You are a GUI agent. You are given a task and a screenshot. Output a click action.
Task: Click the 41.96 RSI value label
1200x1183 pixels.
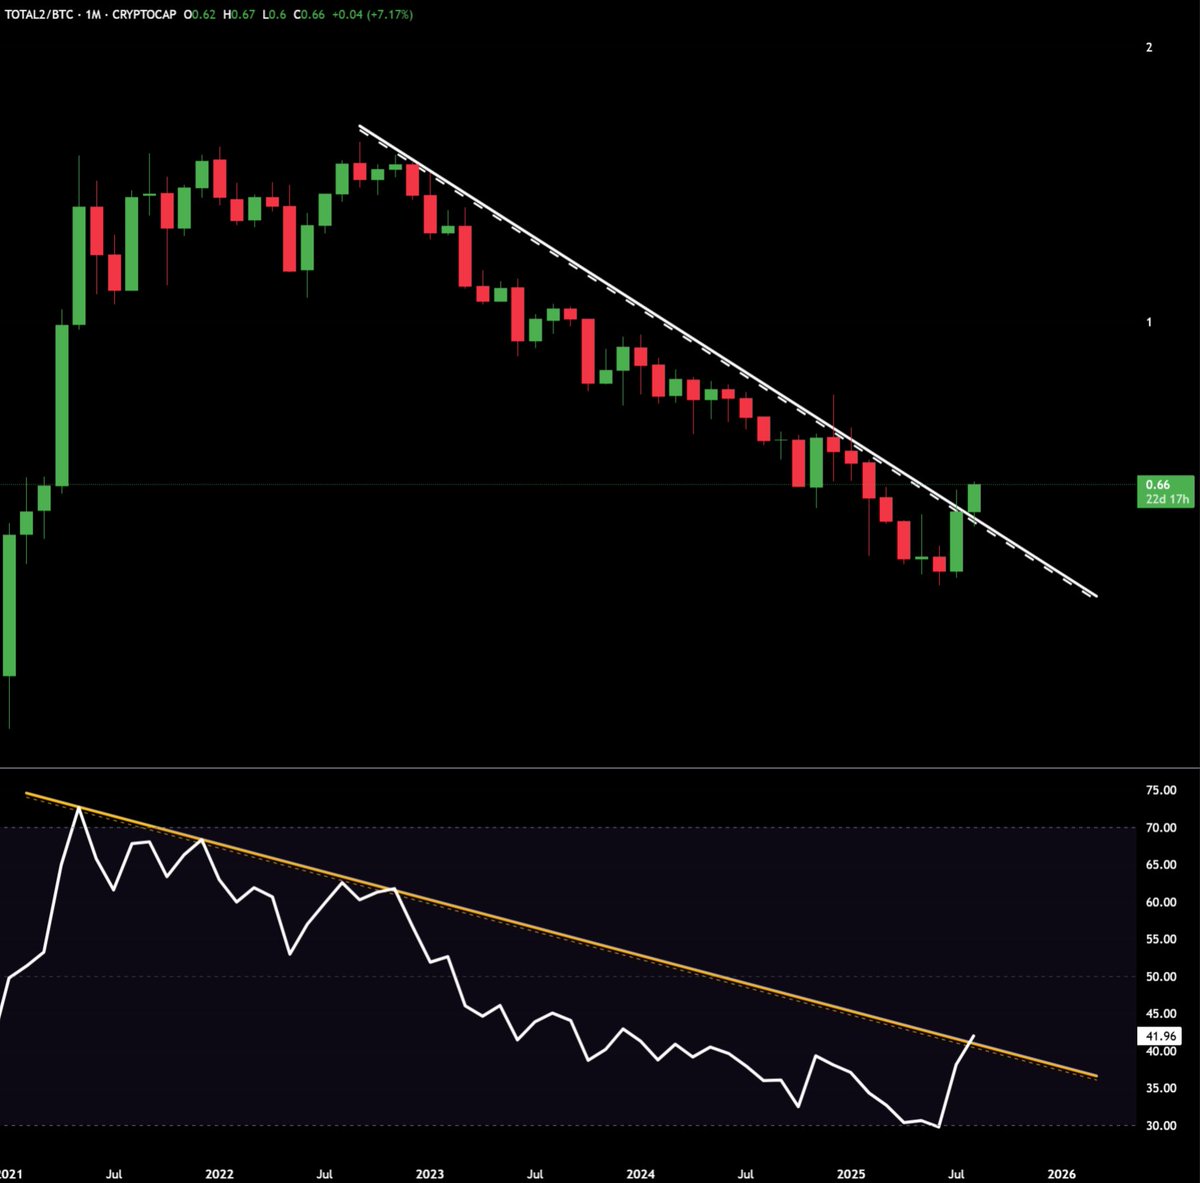coord(1162,1037)
